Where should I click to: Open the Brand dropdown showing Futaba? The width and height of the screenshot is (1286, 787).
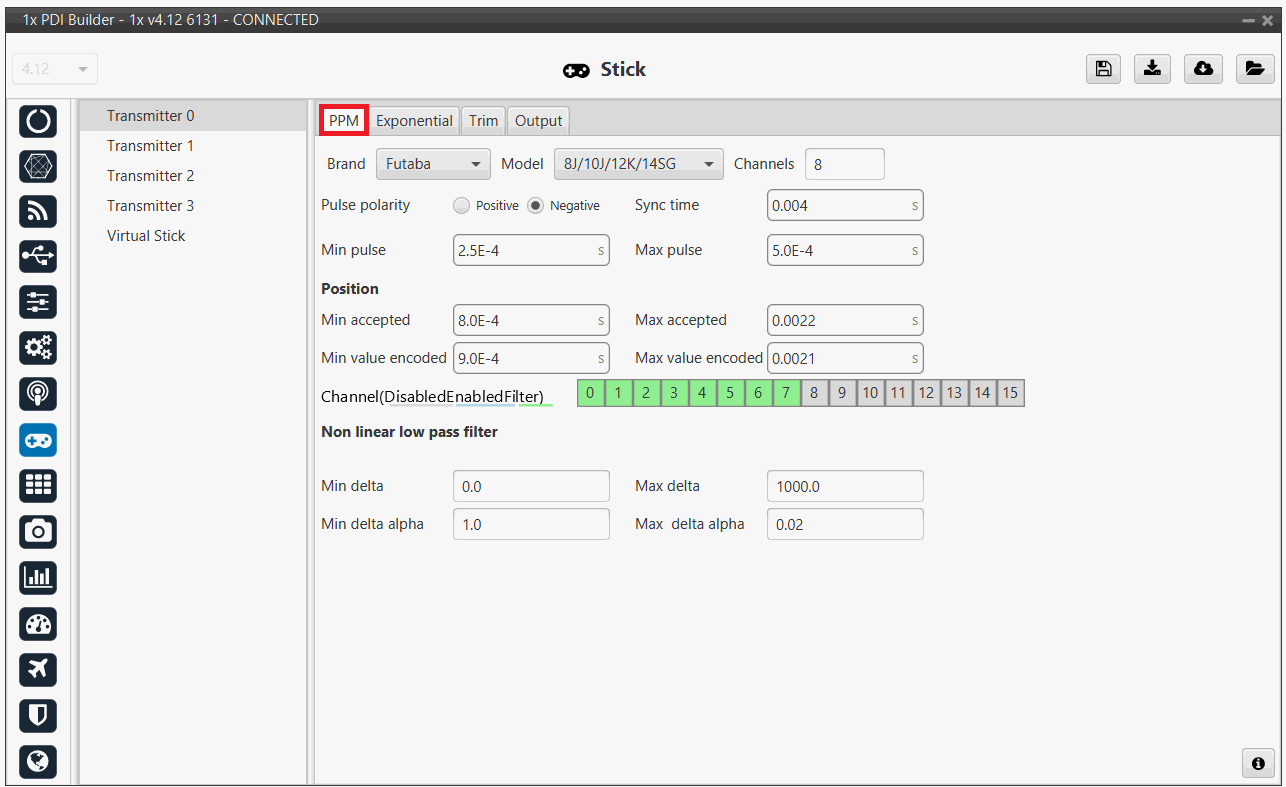[x=433, y=164]
